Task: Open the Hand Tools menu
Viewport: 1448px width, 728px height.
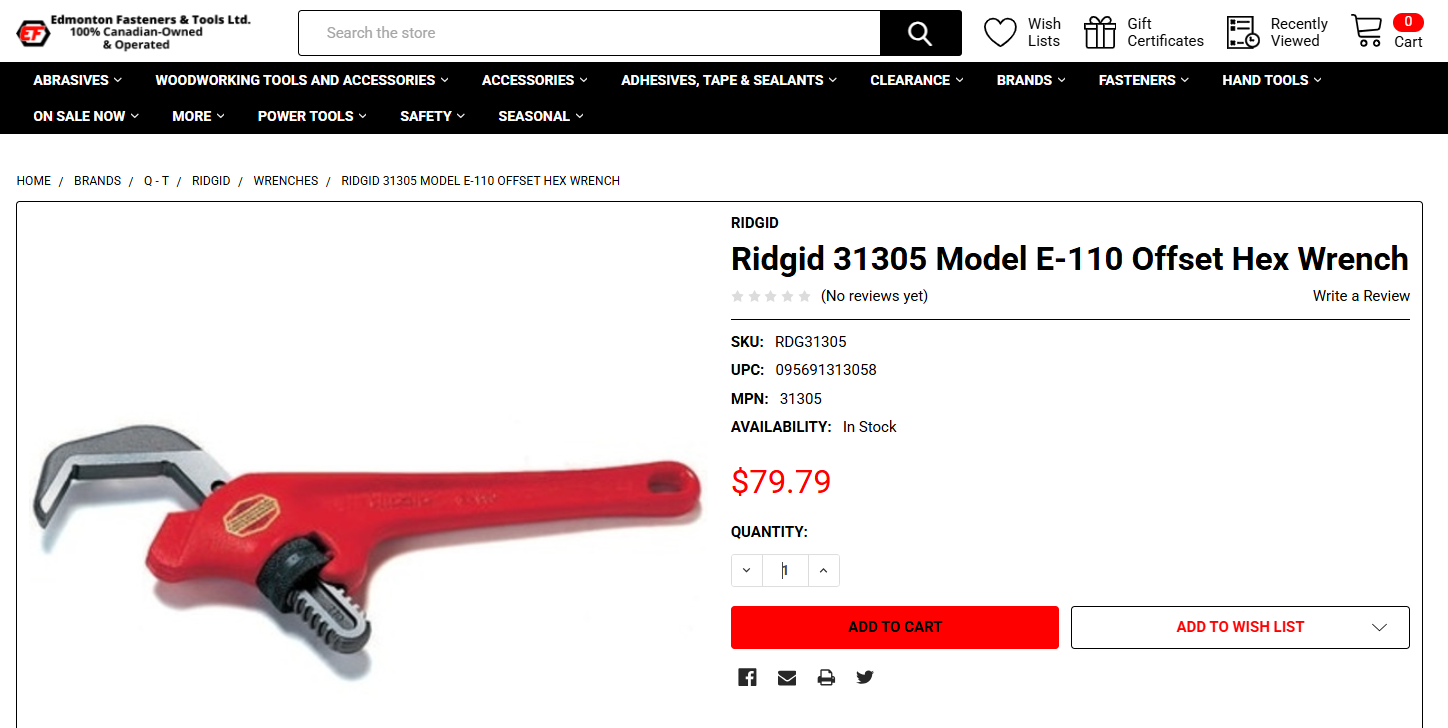Action: click(1272, 80)
